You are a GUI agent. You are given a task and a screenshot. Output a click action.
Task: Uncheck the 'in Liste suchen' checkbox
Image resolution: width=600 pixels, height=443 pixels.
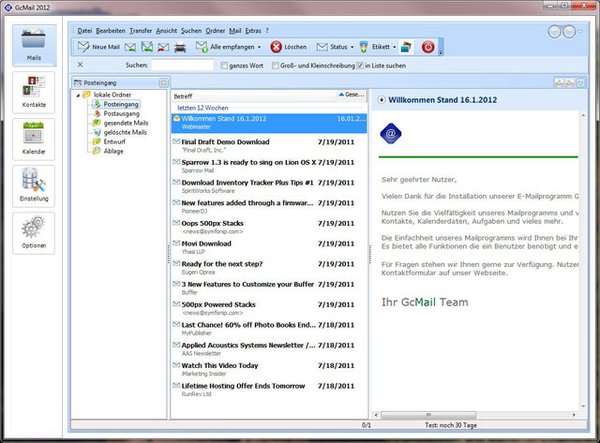point(360,65)
